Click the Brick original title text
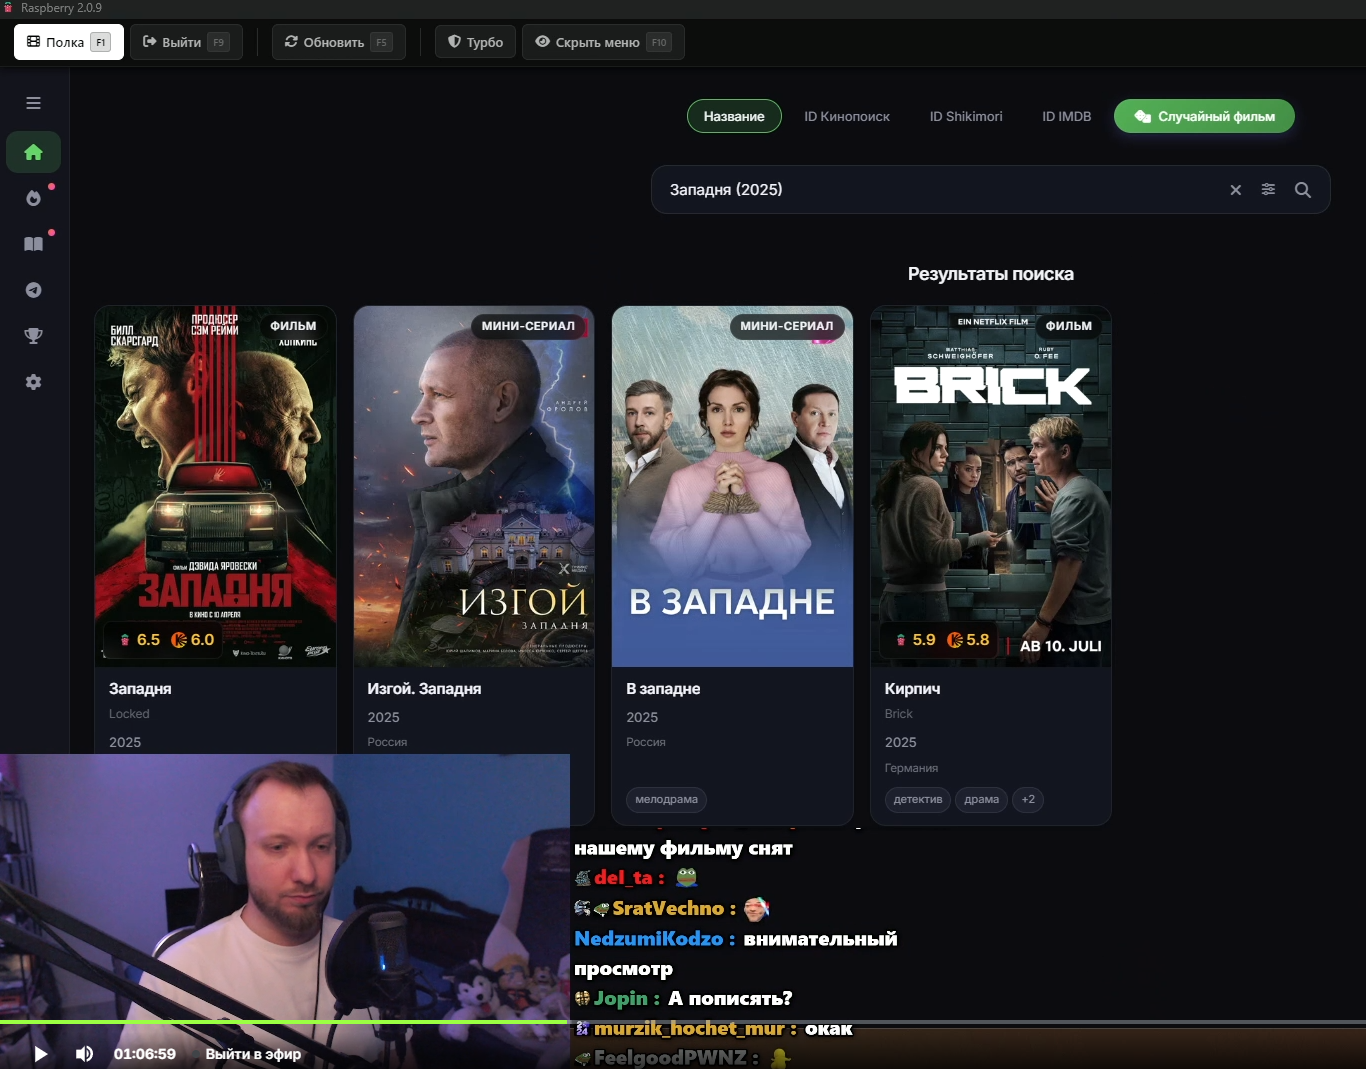 [899, 714]
